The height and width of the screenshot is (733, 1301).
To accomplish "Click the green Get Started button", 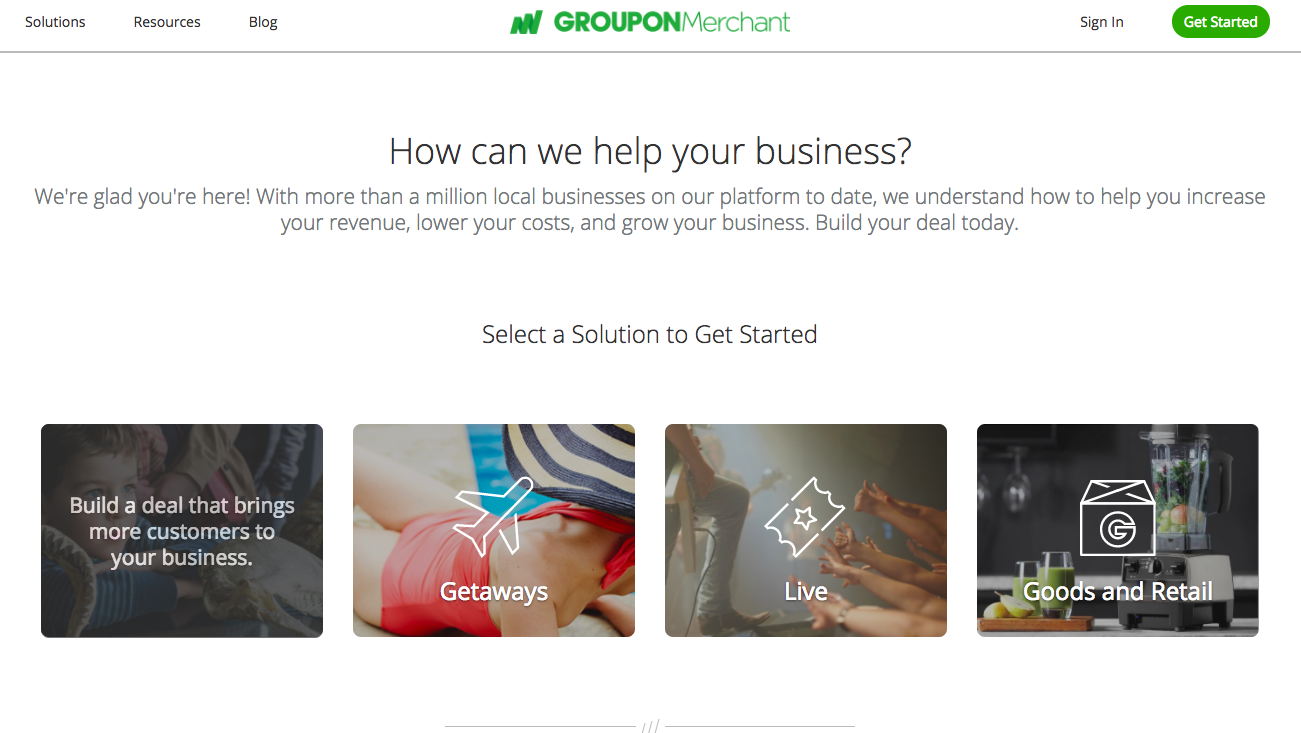I will click(1220, 22).
